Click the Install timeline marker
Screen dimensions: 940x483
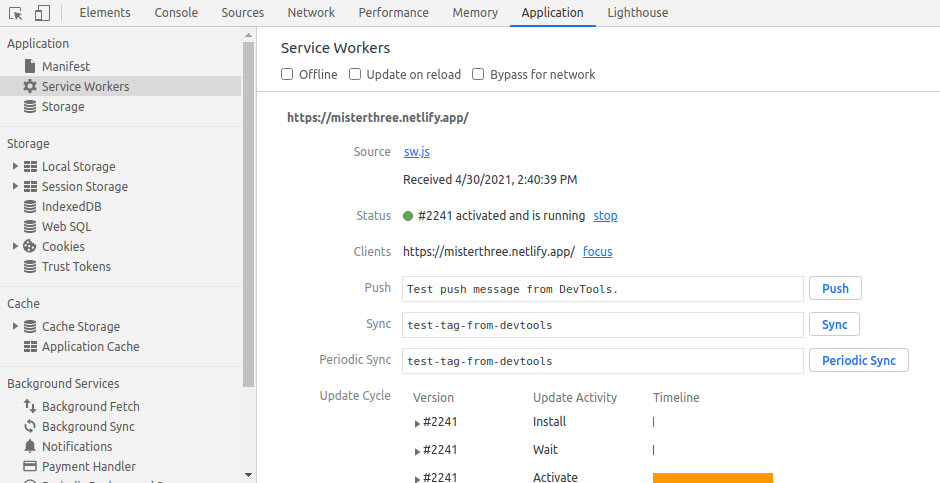653,422
